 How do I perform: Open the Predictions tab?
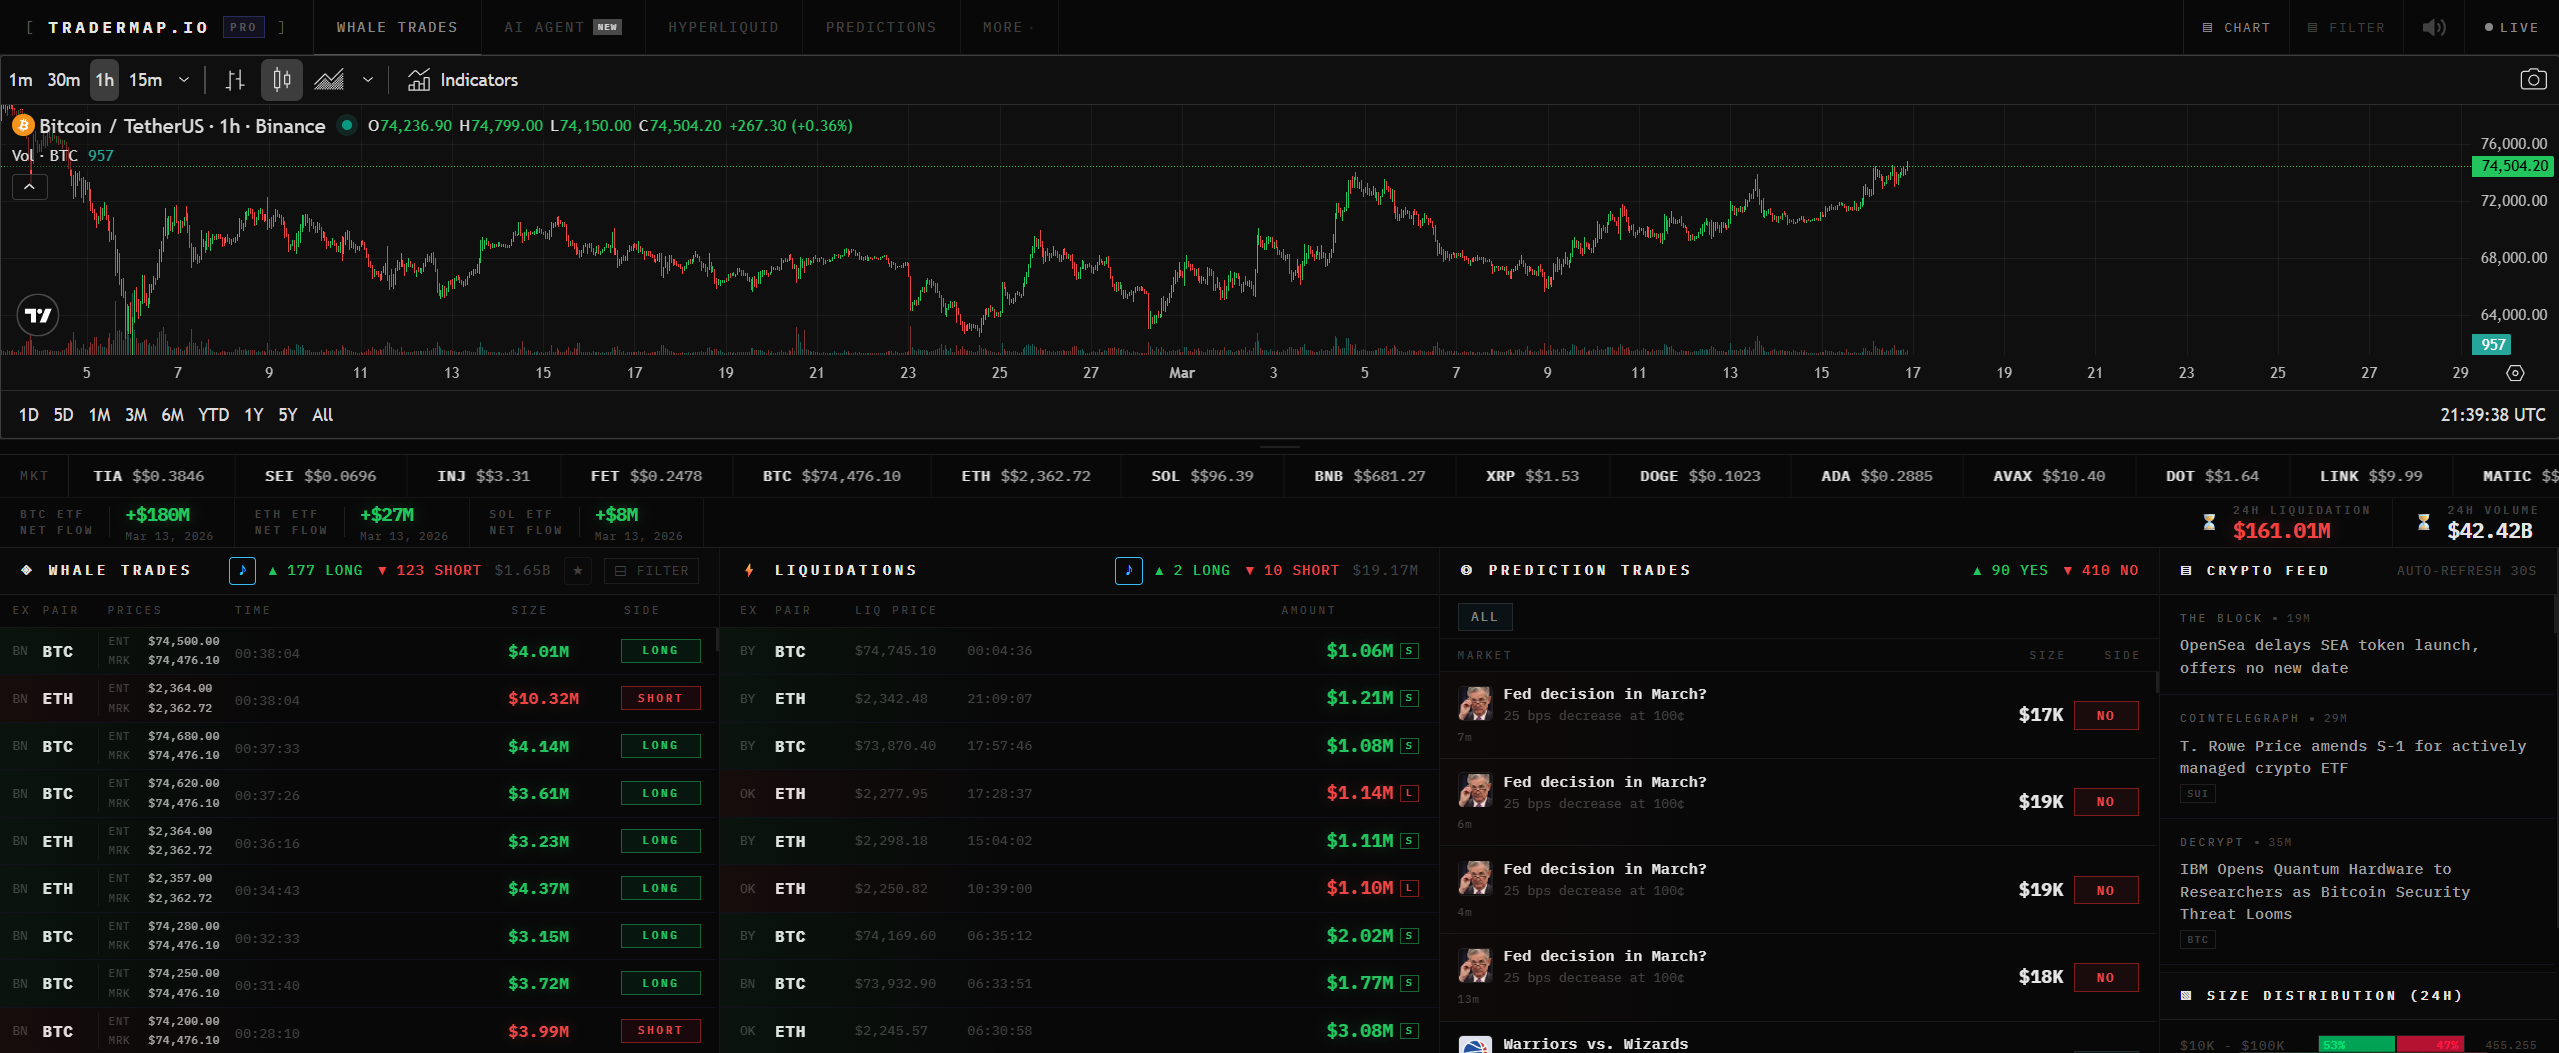point(880,28)
